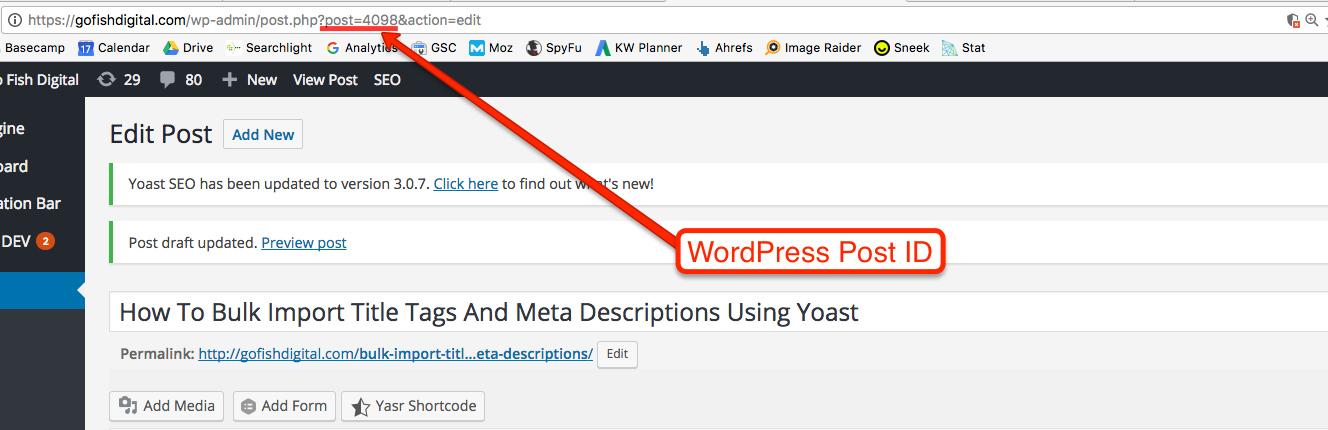Open the comments bubble showing 80
The image size is (1328, 430).
[181, 80]
